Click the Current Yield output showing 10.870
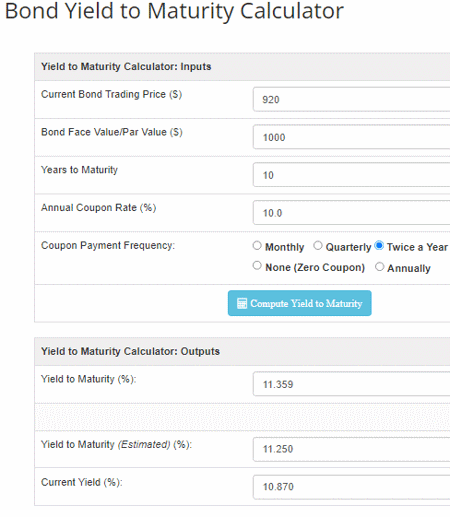The width and height of the screenshot is (450, 517). 351,487
